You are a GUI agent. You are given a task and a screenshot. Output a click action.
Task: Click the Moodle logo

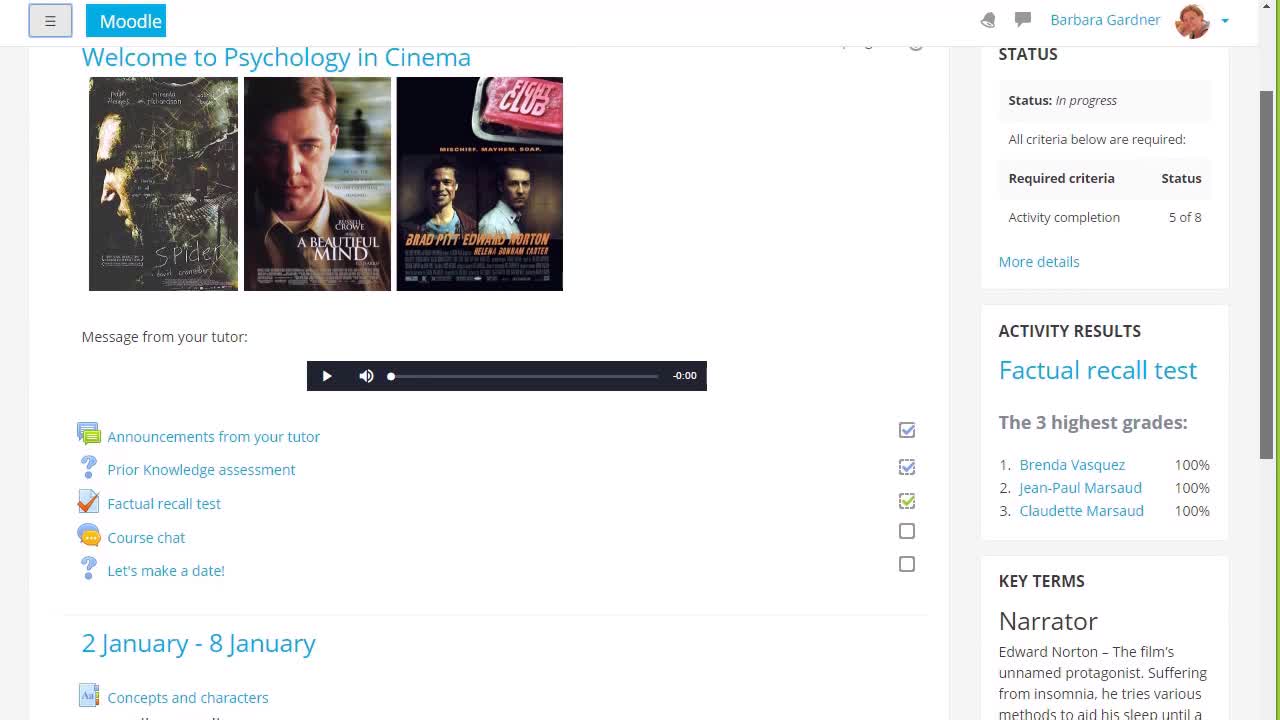tap(126, 20)
